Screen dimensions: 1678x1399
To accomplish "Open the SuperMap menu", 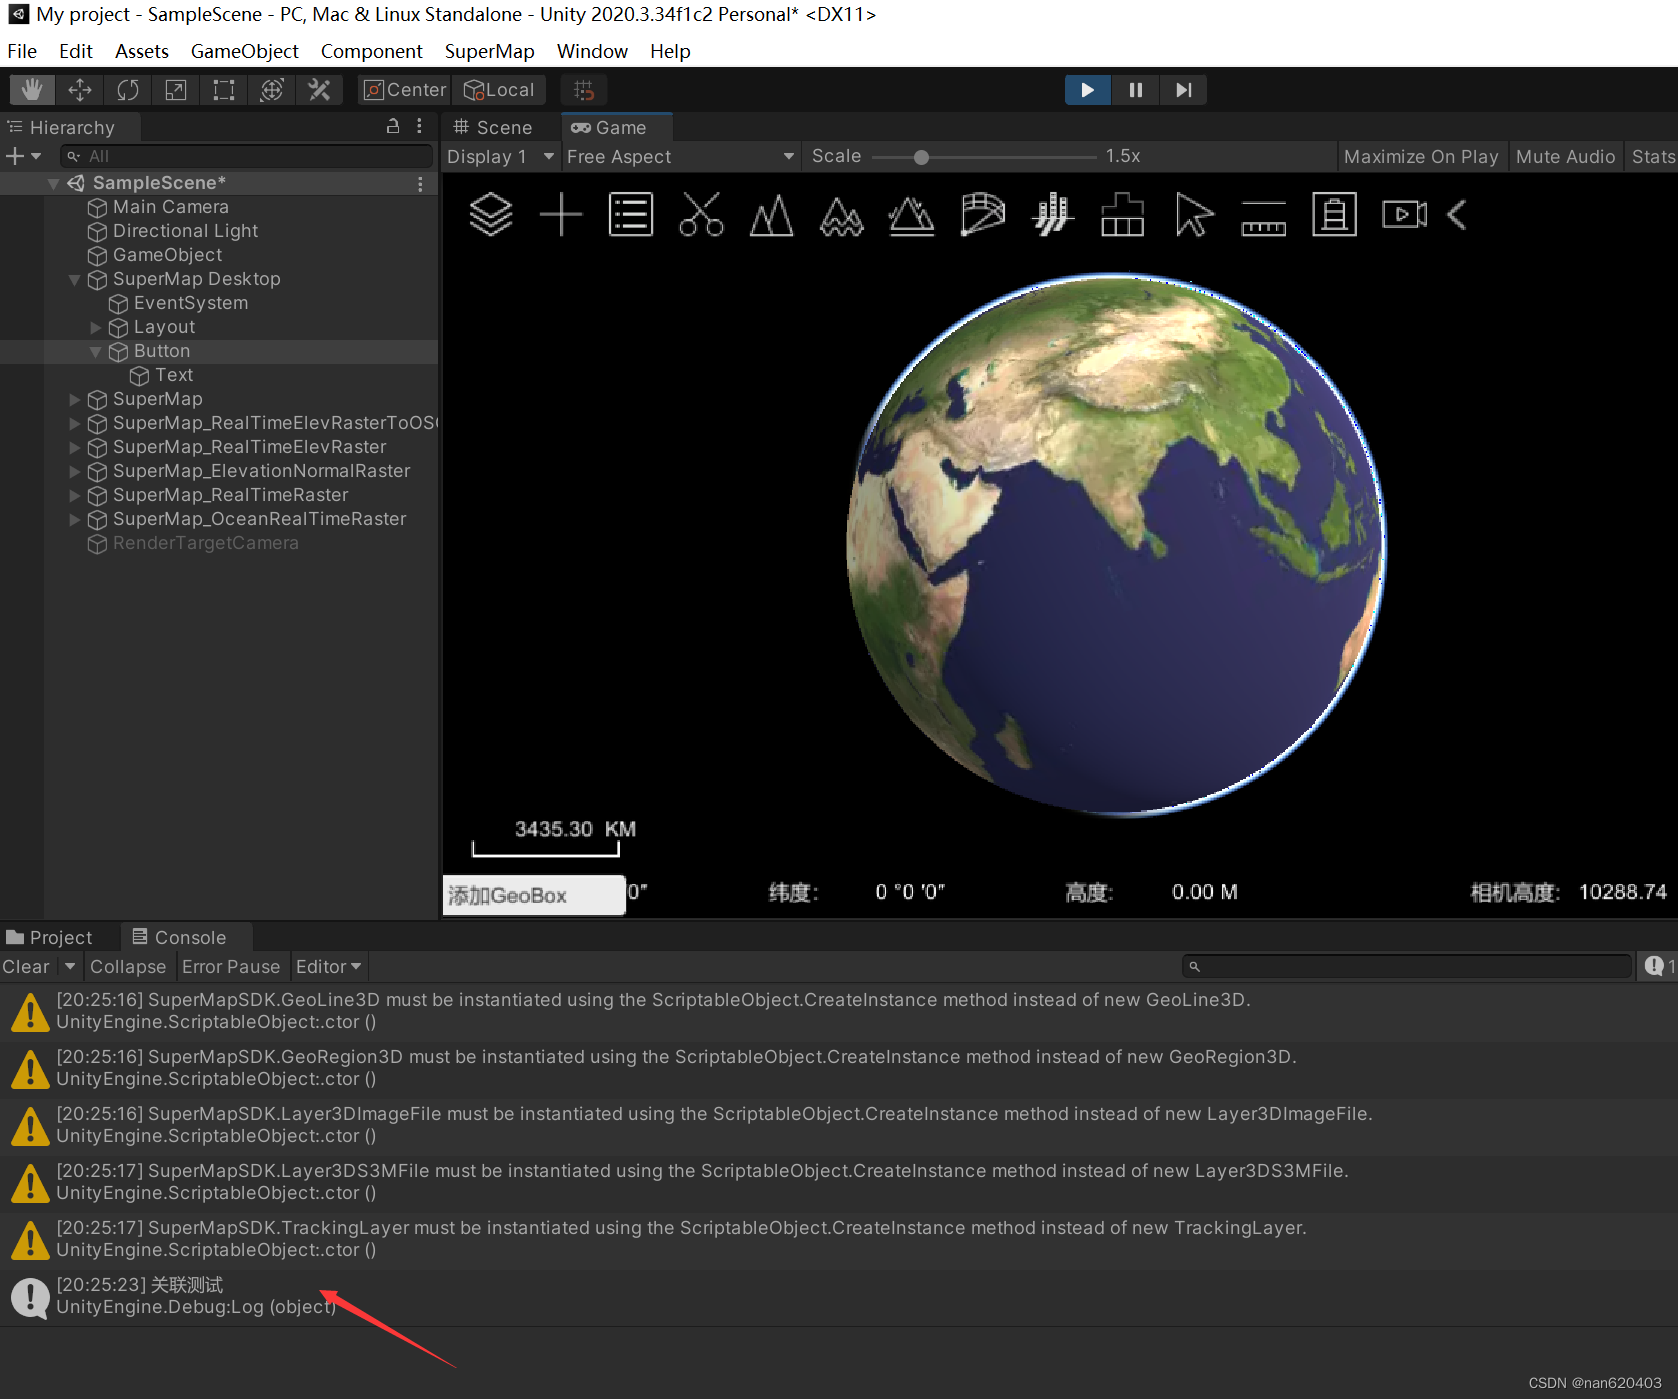I will click(489, 51).
